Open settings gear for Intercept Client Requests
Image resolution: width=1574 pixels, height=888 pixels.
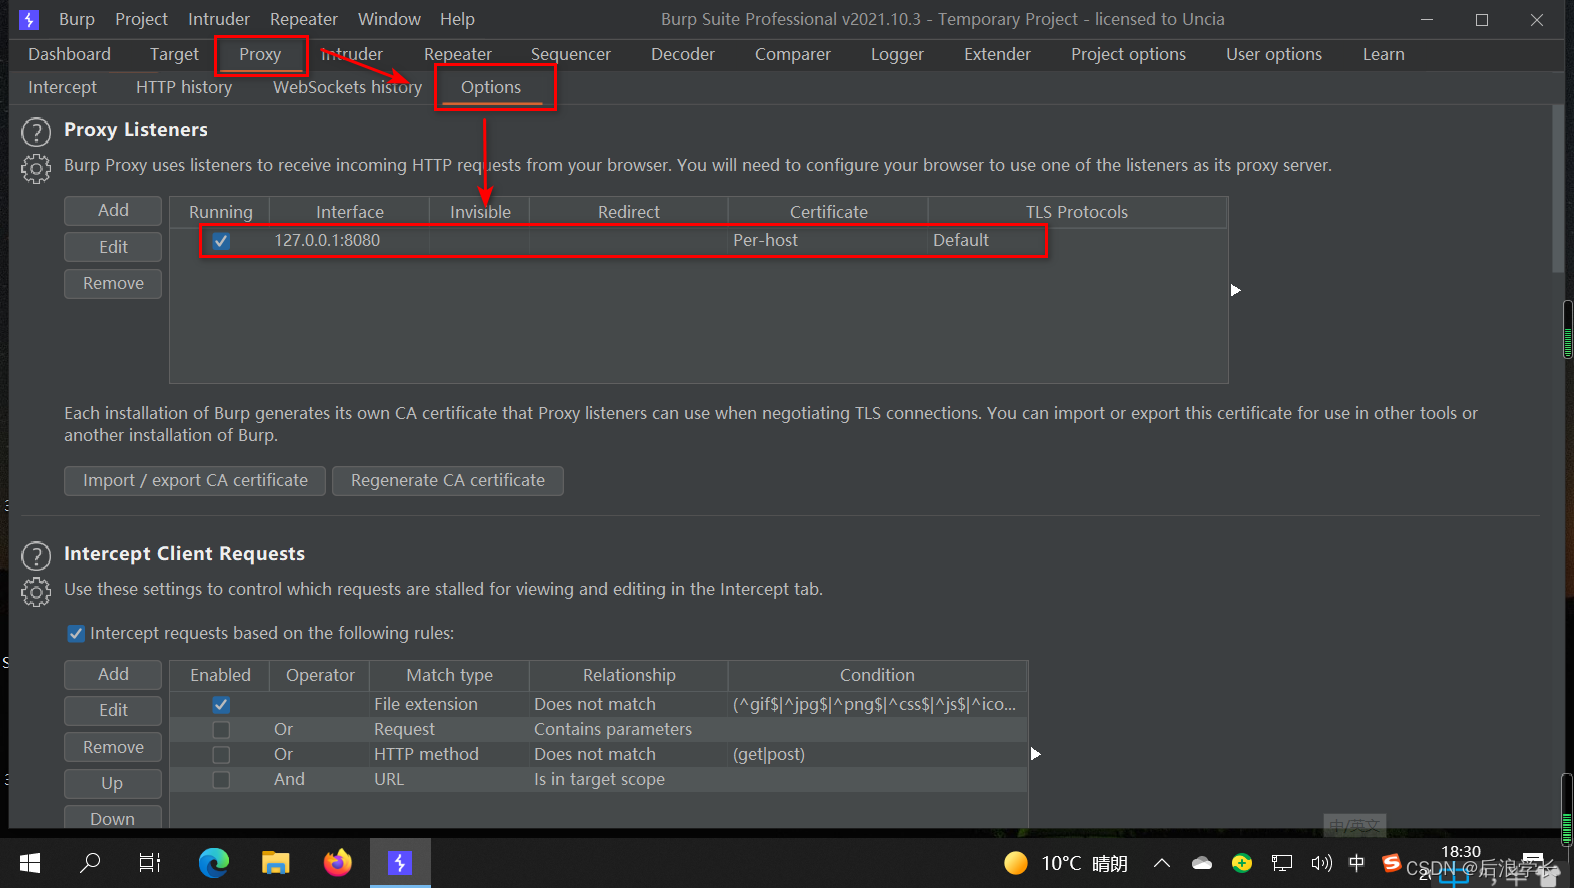36,592
